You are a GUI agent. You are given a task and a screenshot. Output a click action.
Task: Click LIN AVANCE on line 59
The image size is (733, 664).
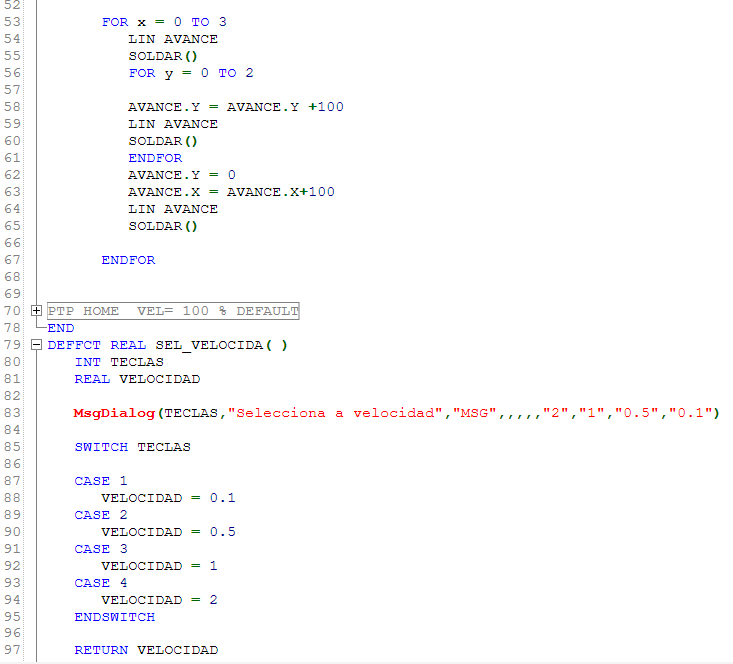point(173,124)
